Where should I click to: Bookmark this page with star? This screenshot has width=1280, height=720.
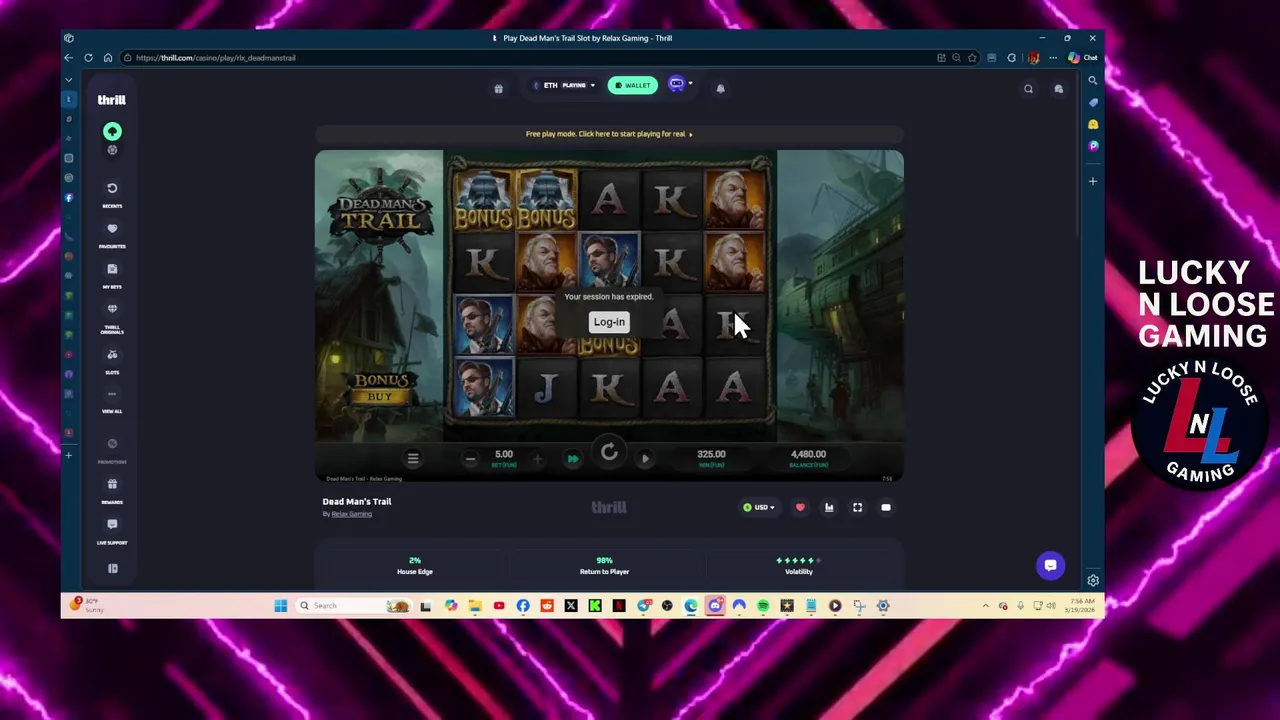click(972, 58)
